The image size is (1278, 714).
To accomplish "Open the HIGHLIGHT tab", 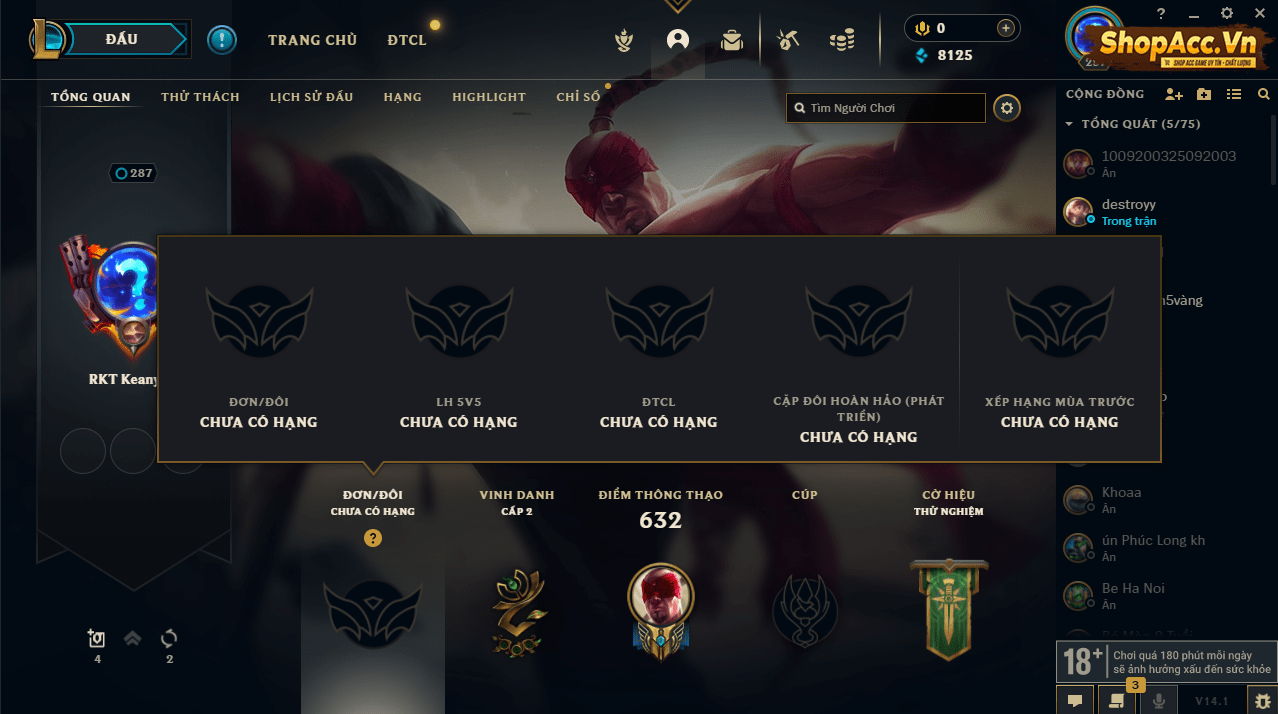I will coord(489,97).
